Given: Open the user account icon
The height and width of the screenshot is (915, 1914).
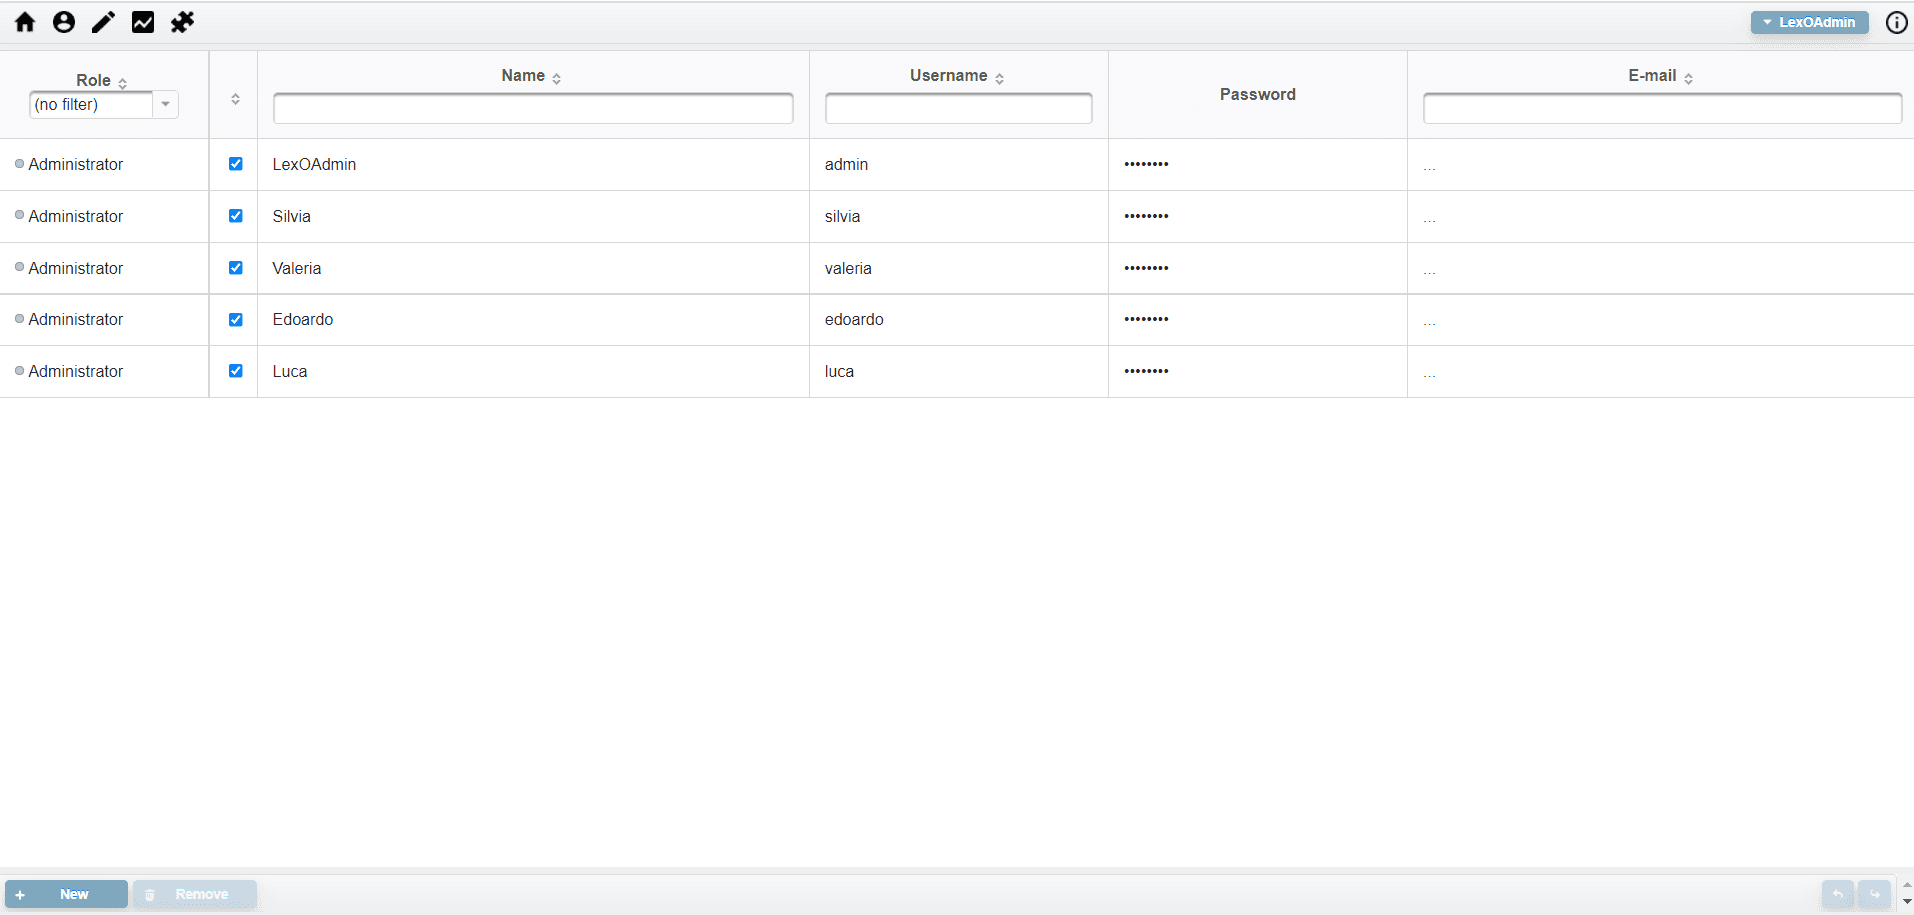Looking at the screenshot, I should tap(64, 22).
